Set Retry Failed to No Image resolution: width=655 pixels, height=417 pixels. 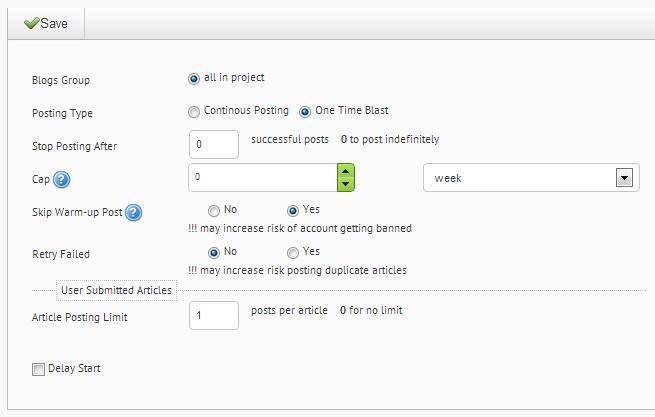(214, 253)
